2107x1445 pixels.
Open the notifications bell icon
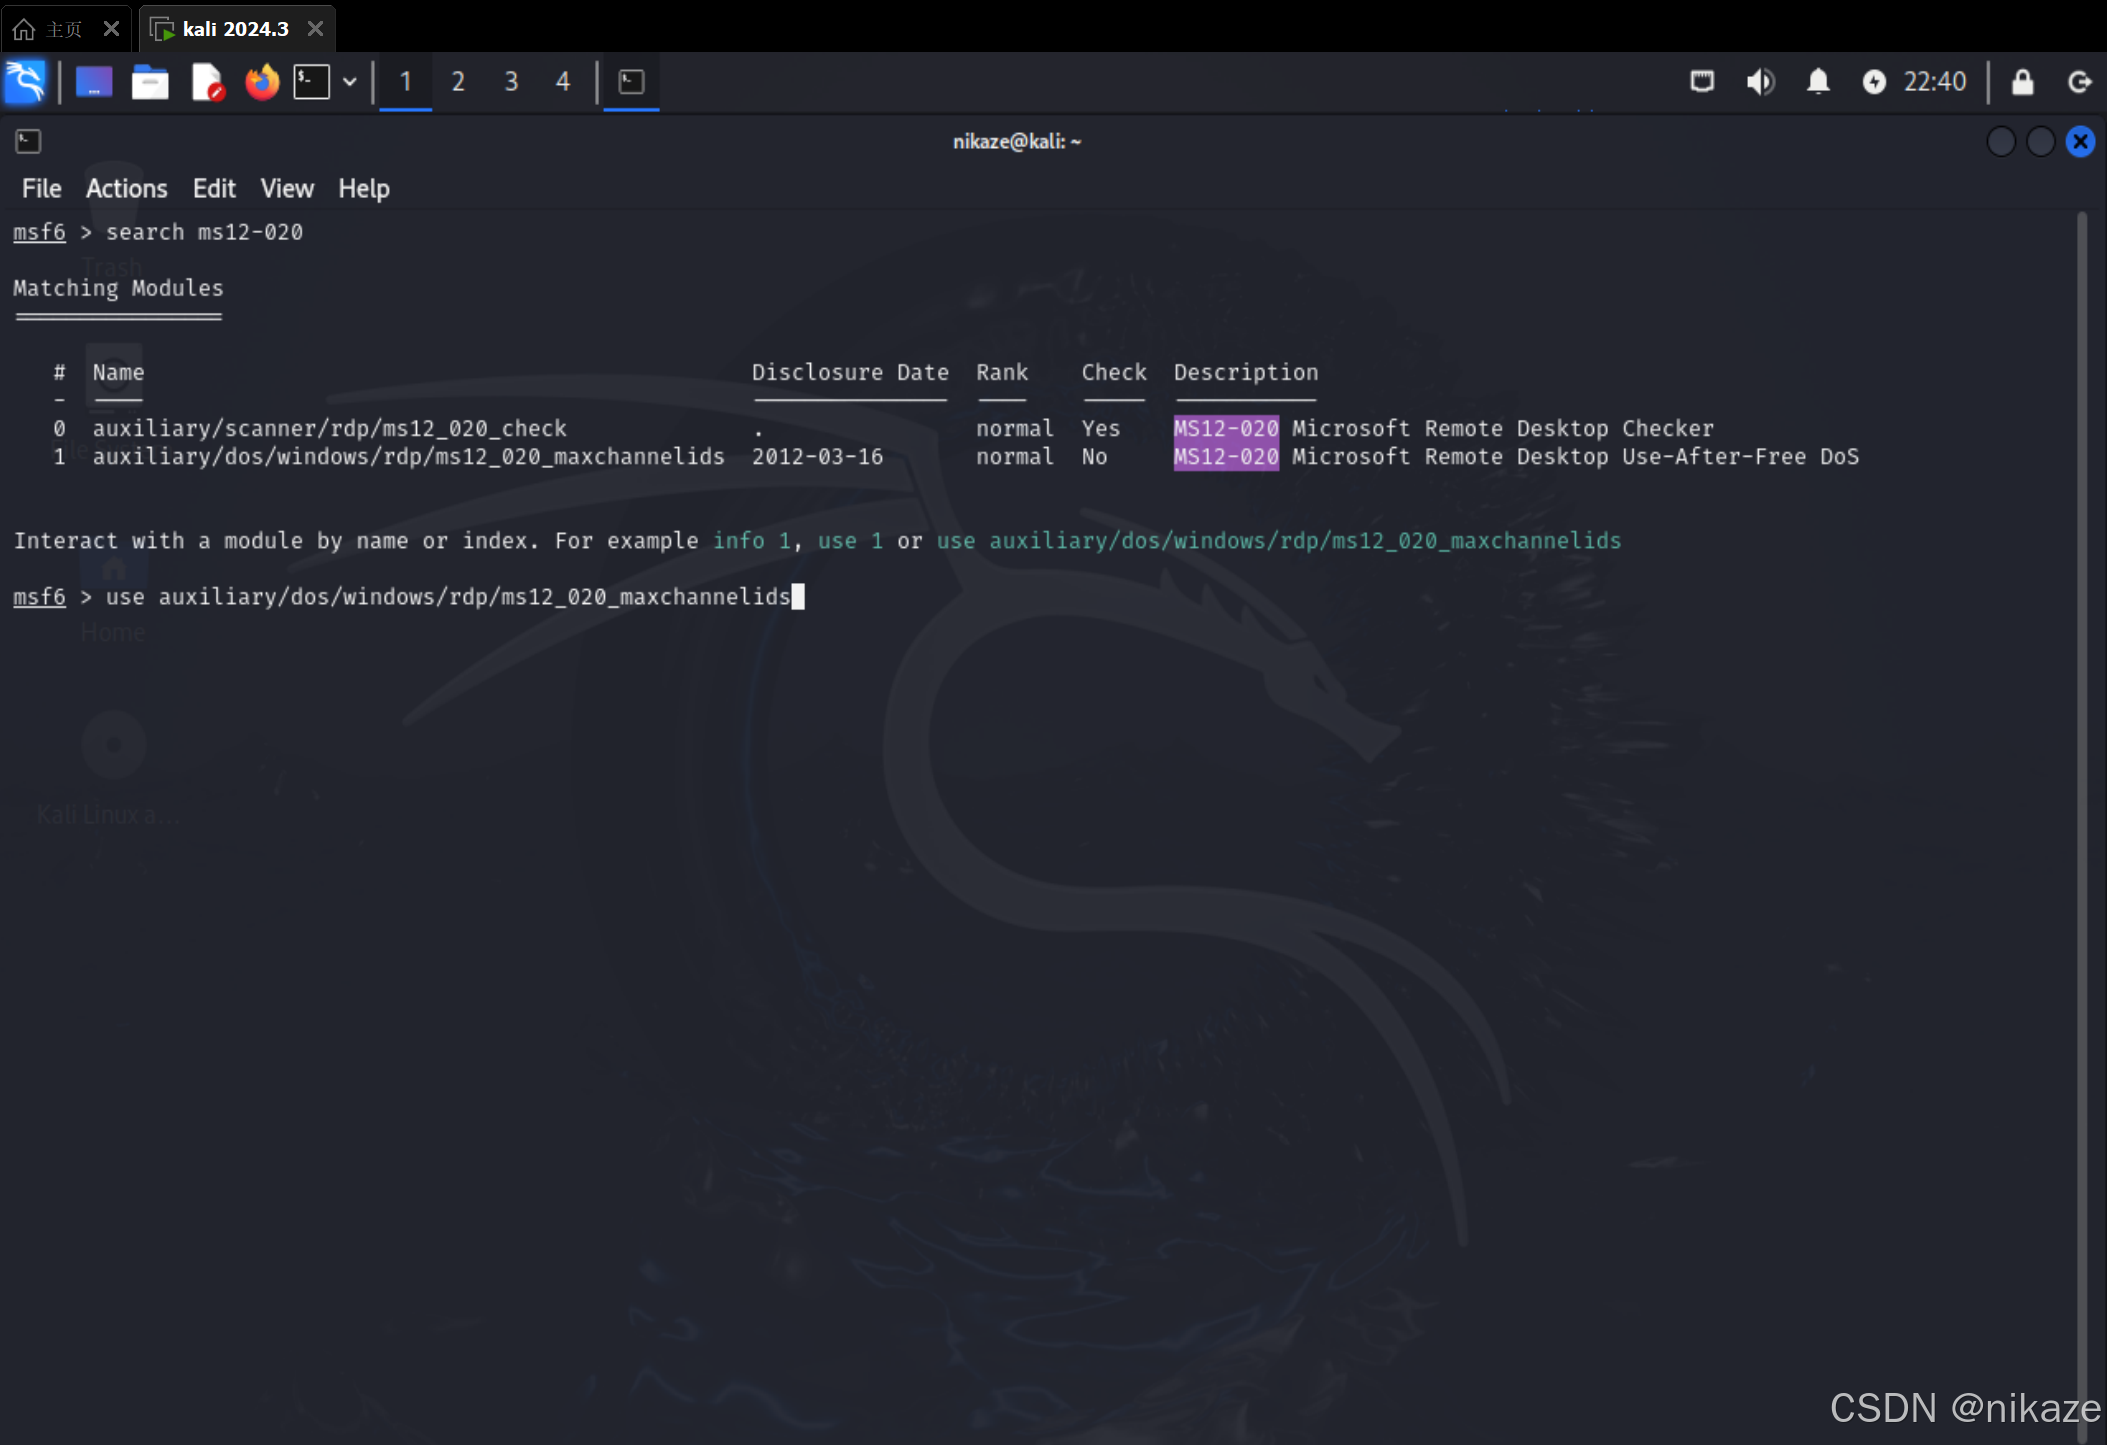(x=1818, y=81)
